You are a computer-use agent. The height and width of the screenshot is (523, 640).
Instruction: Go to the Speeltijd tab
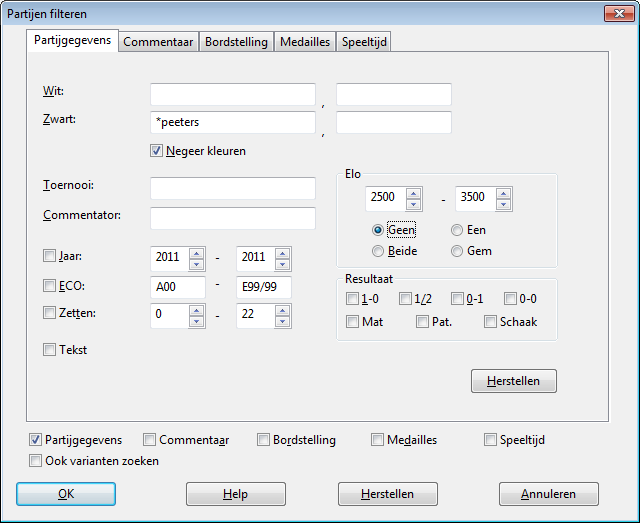click(x=364, y=42)
